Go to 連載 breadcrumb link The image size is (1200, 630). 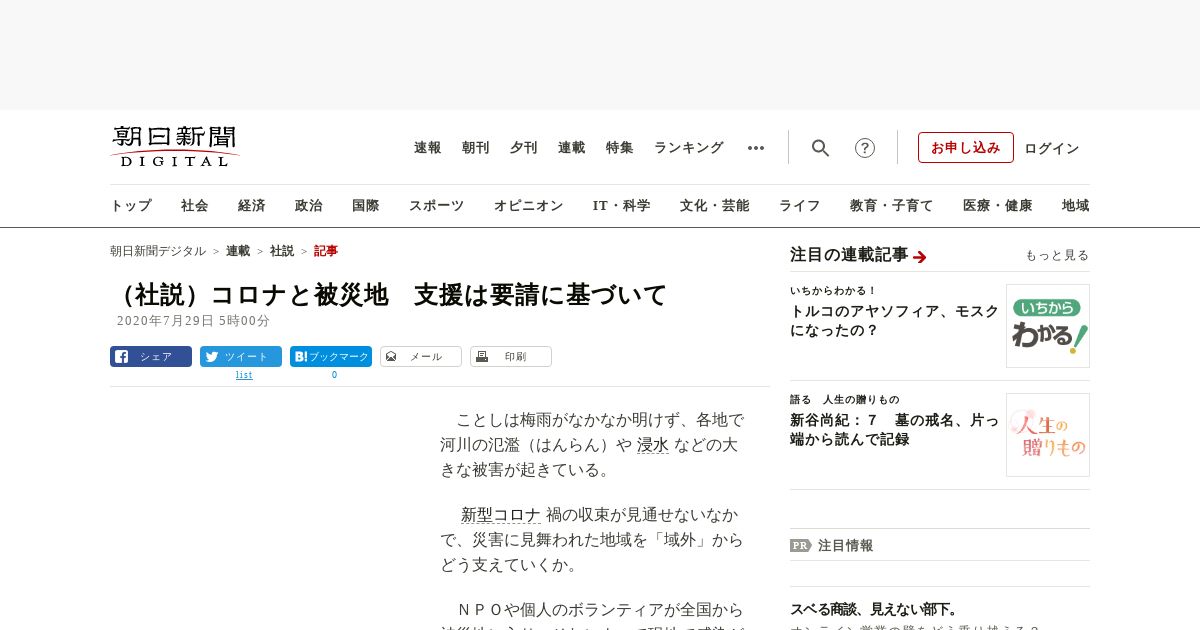coord(238,251)
